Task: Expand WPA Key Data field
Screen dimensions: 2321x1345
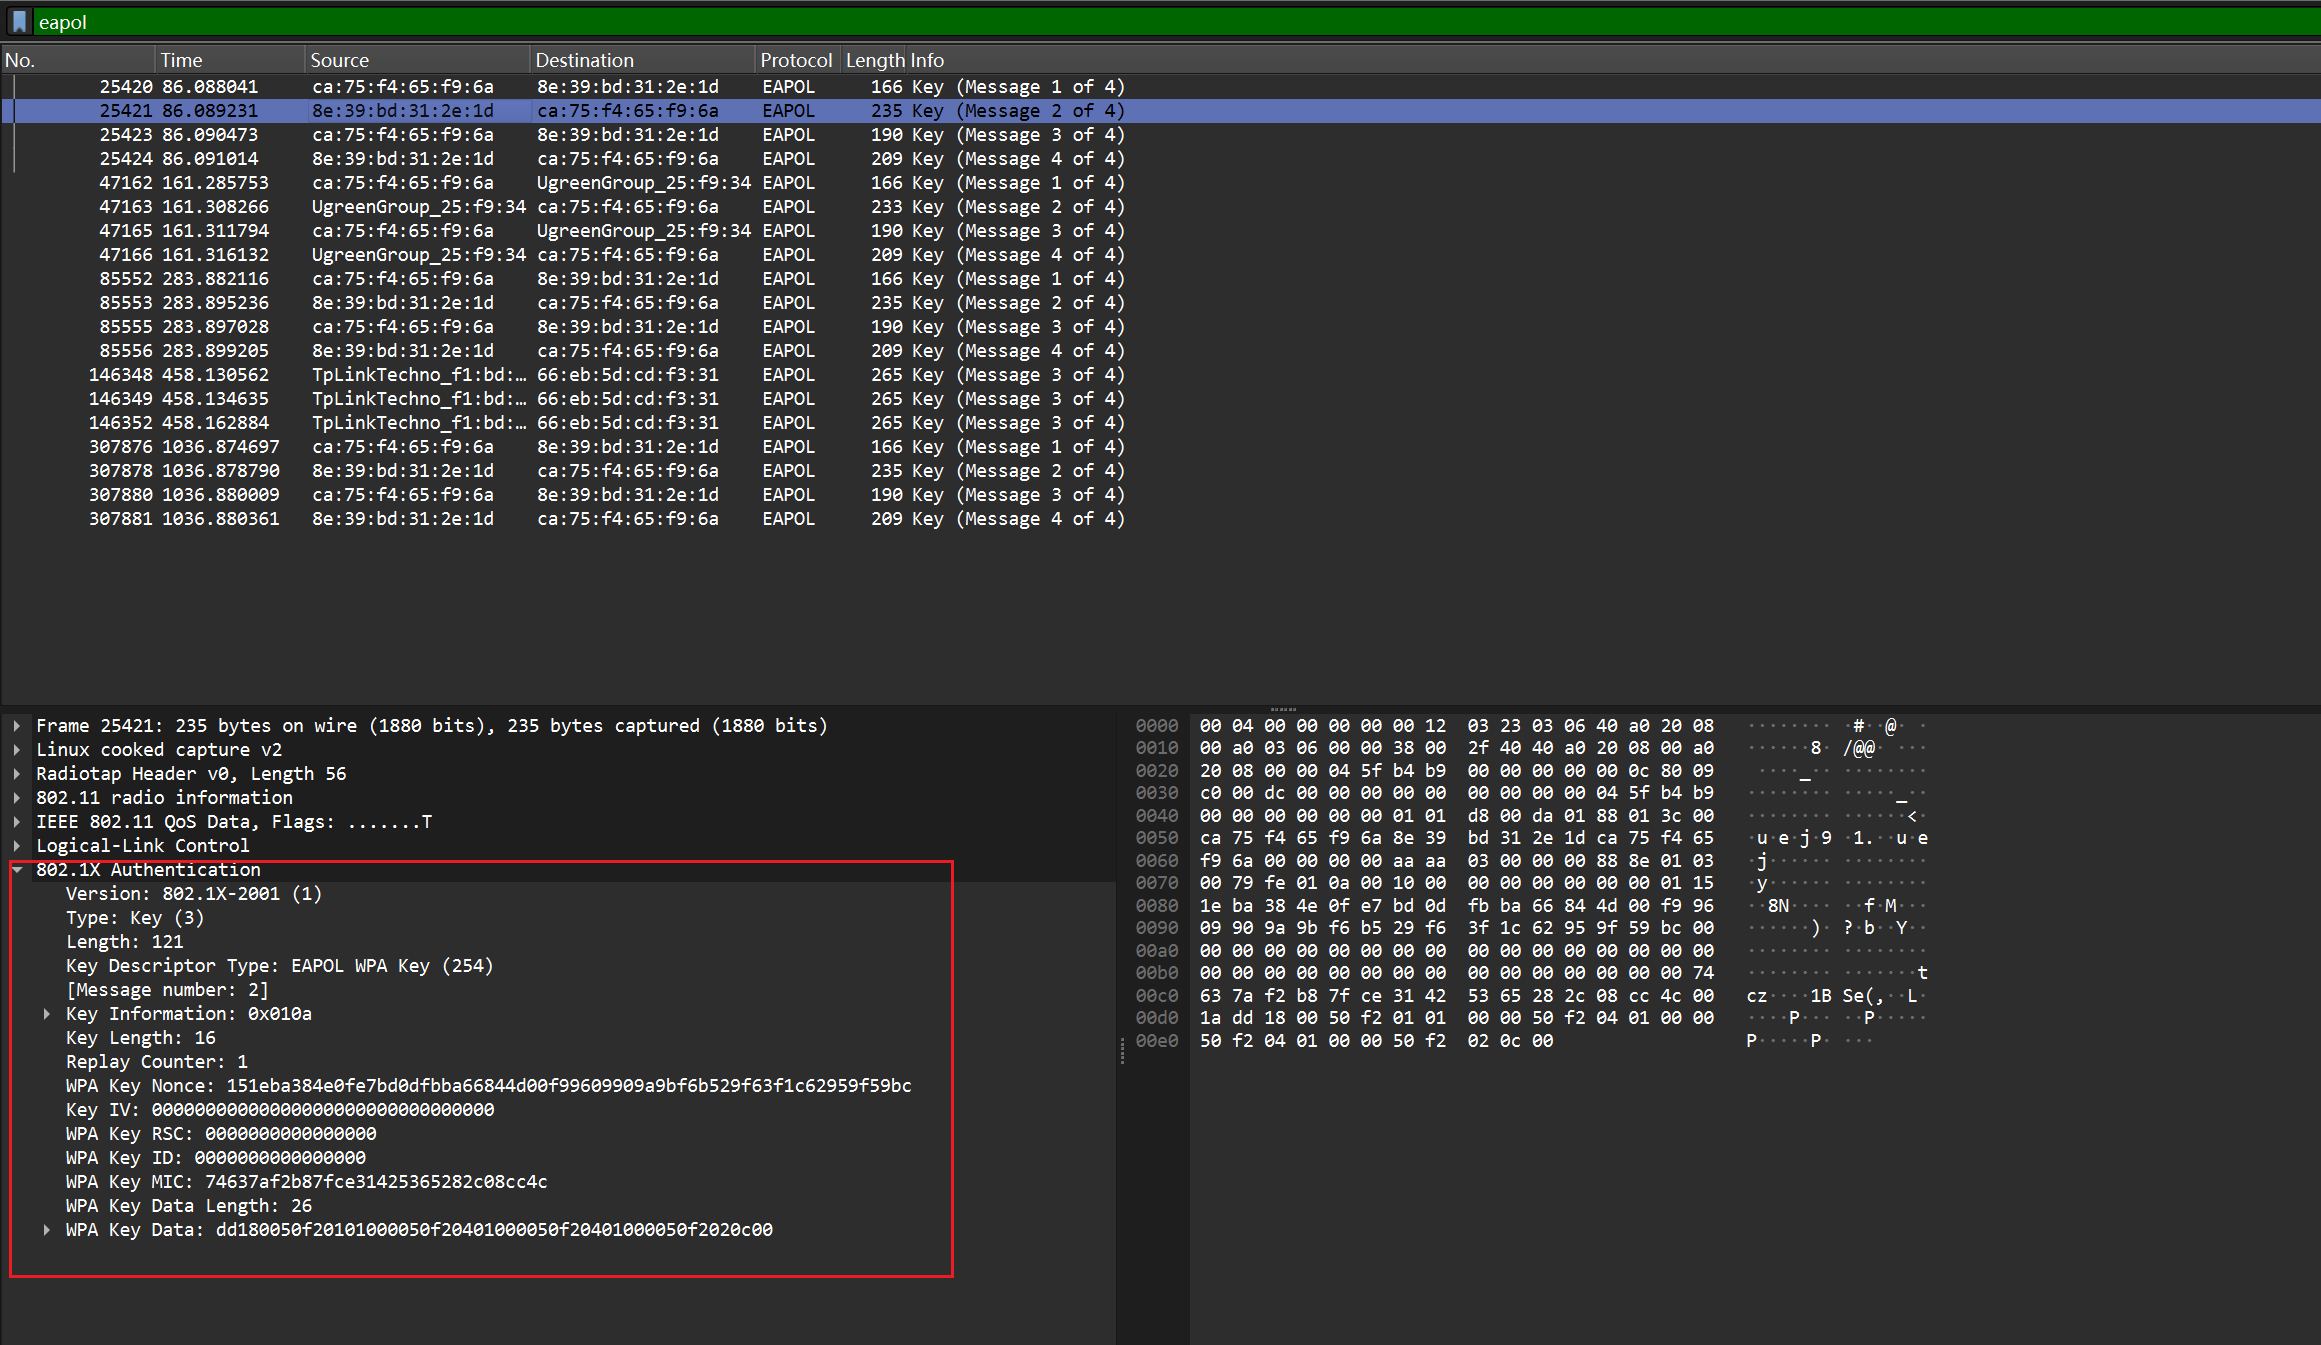Action: [x=47, y=1229]
